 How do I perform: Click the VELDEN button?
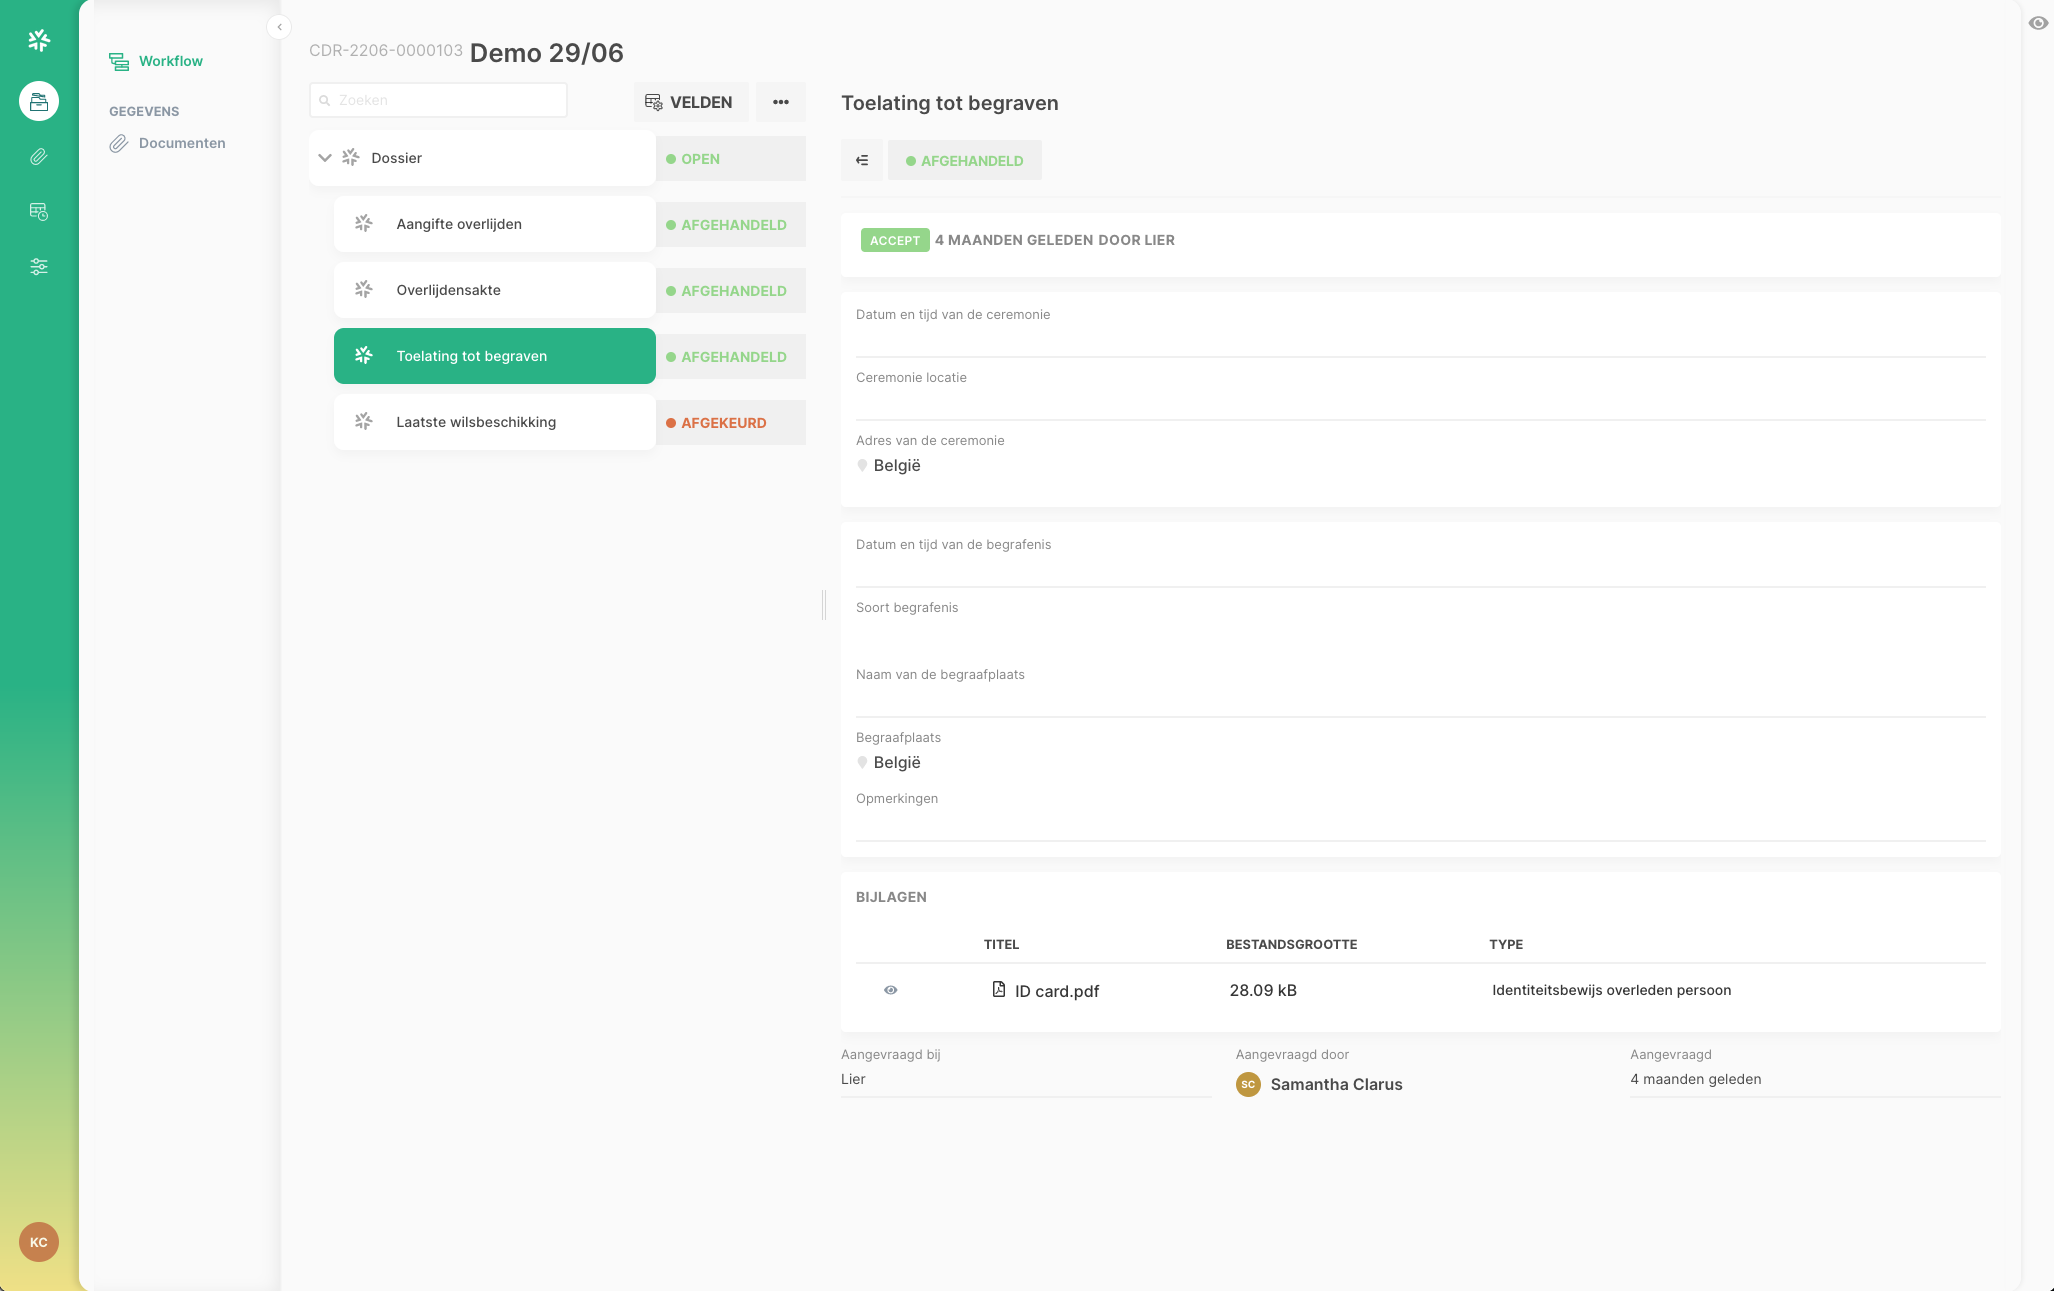(x=690, y=102)
